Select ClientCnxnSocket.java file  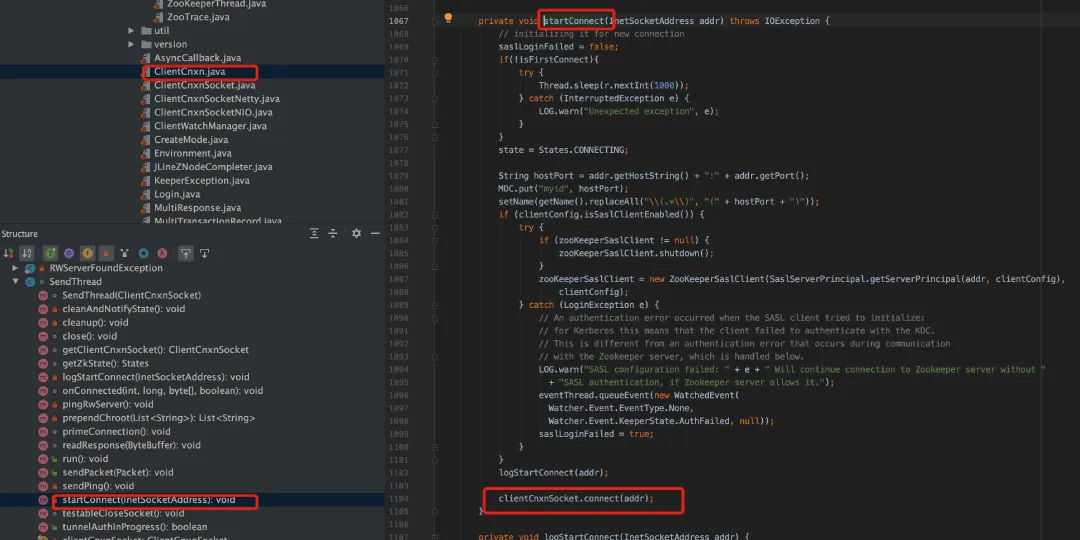pyautogui.click(x=205, y=85)
